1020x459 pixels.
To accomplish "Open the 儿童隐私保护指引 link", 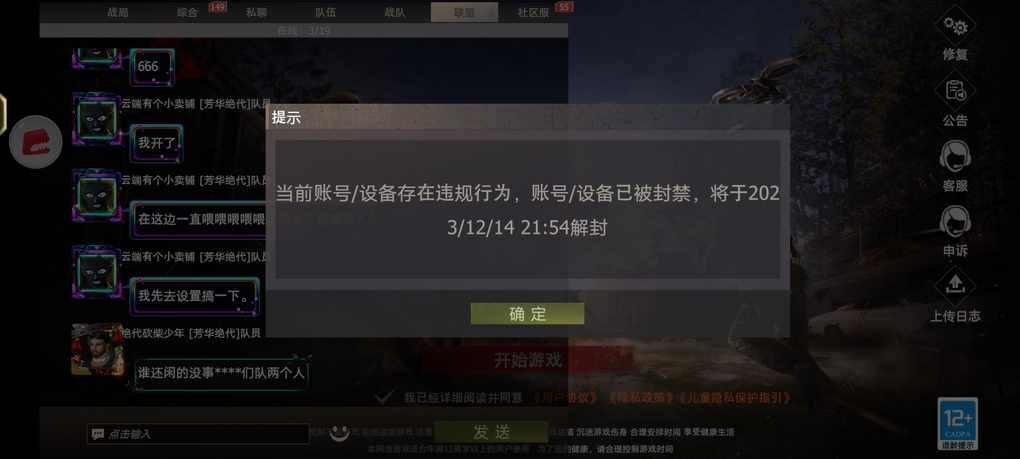I will [734, 397].
